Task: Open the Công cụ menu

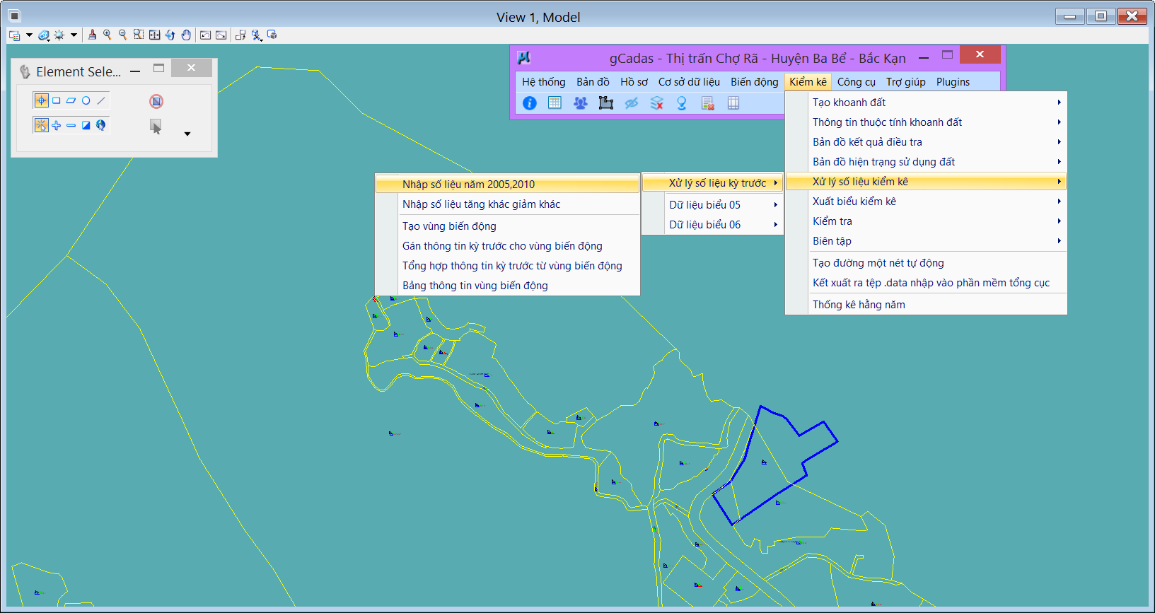Action: click(856, 82)
